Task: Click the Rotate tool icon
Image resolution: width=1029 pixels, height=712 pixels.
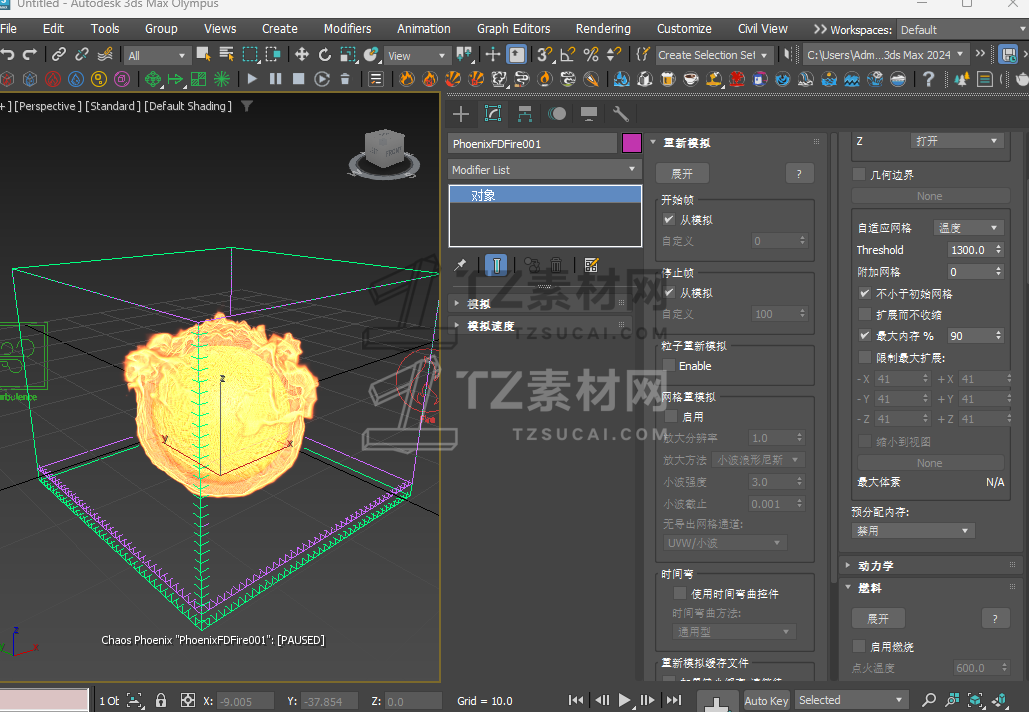Action: [x=324, y=55]
